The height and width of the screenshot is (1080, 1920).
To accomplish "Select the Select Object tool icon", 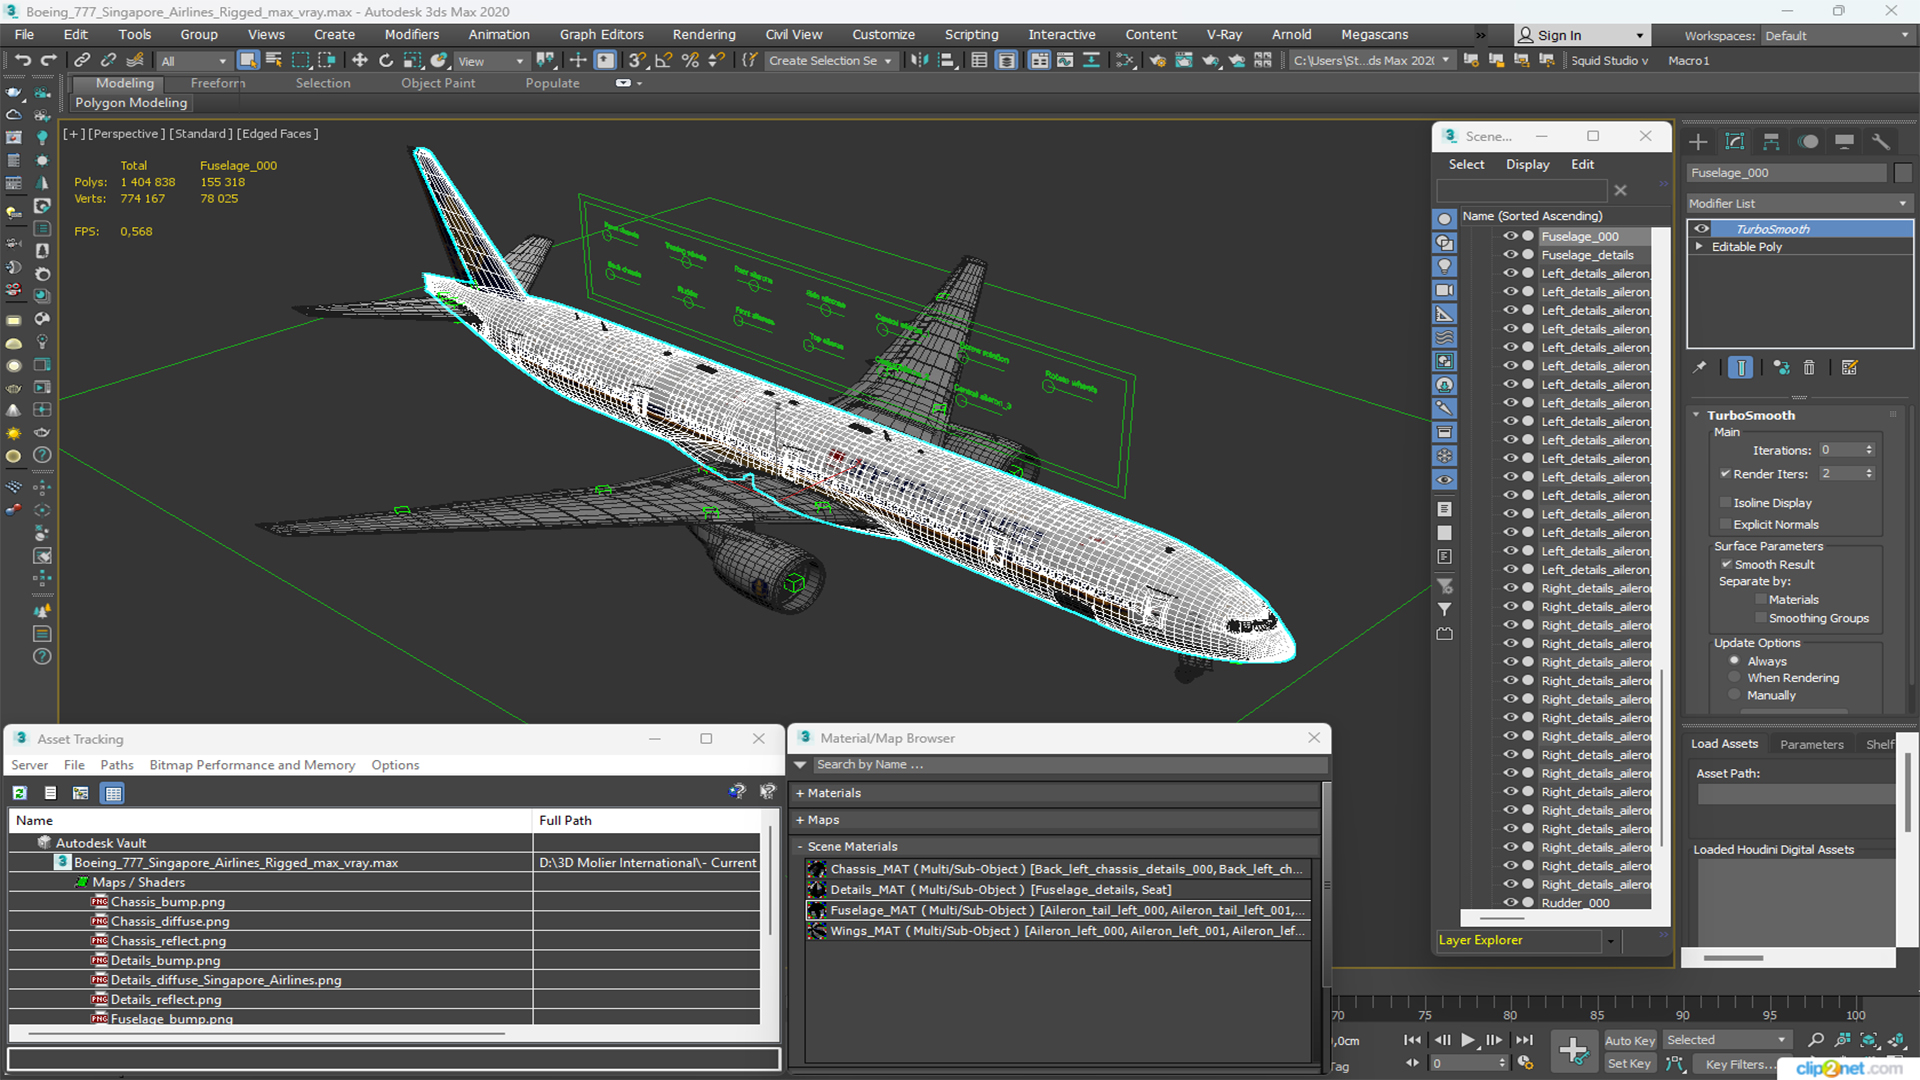I will point(245,61).
